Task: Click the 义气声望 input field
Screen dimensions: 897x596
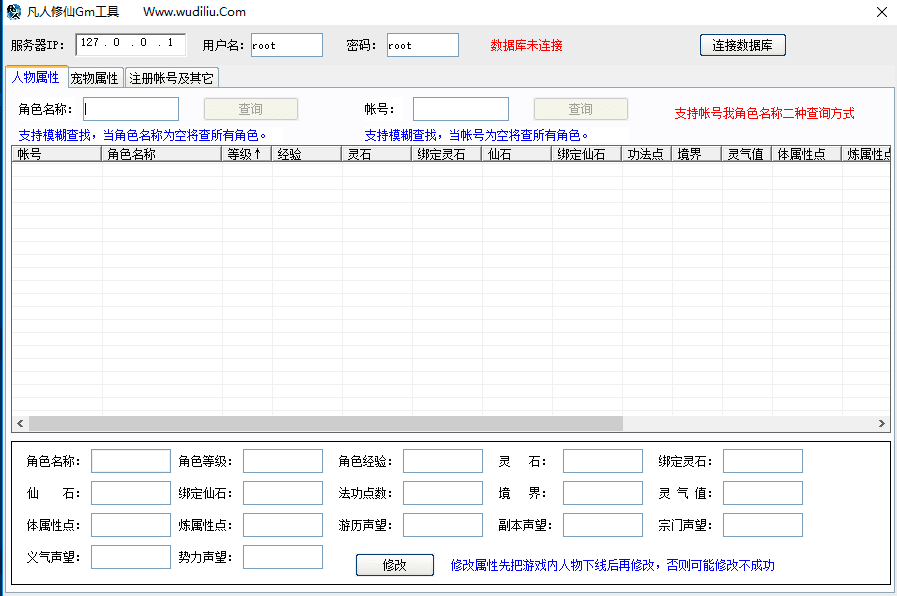Action: tap(131, 557)
